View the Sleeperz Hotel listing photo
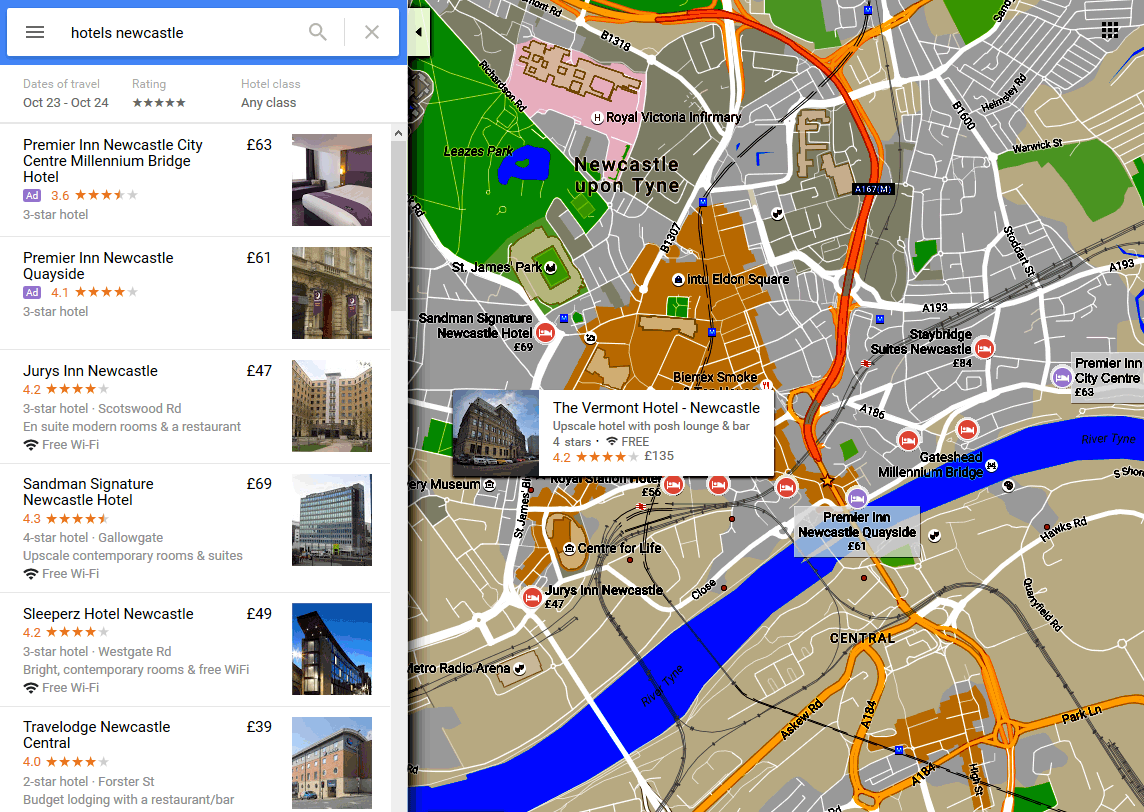 click(x=332, y=649)
